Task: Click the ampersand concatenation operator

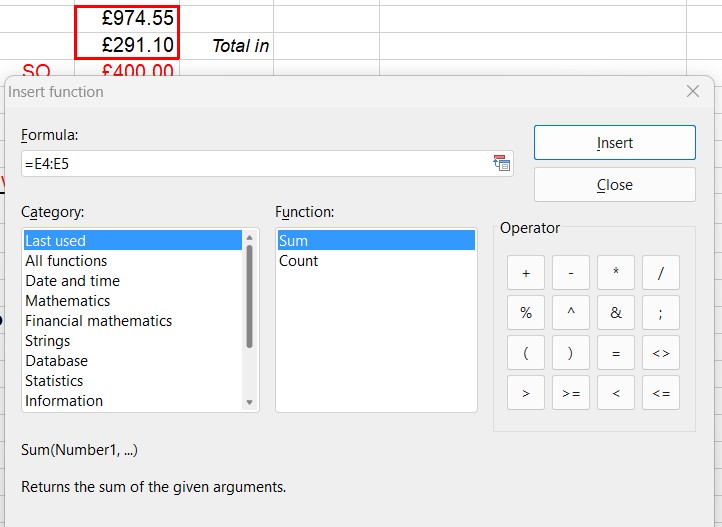Action: tap(616, 313)
